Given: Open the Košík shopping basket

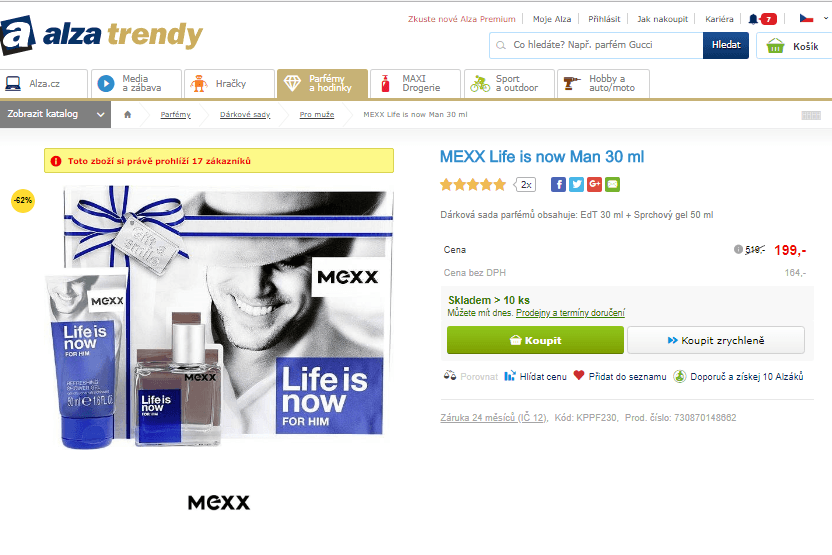Looking at the screenshot, I should coord(794,46).
